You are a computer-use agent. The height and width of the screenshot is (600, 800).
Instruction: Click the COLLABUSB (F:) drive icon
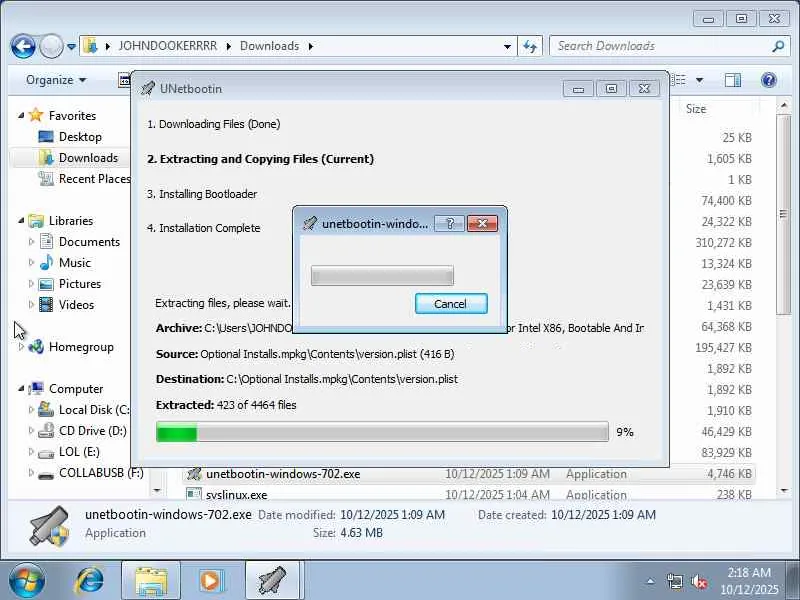46,474
